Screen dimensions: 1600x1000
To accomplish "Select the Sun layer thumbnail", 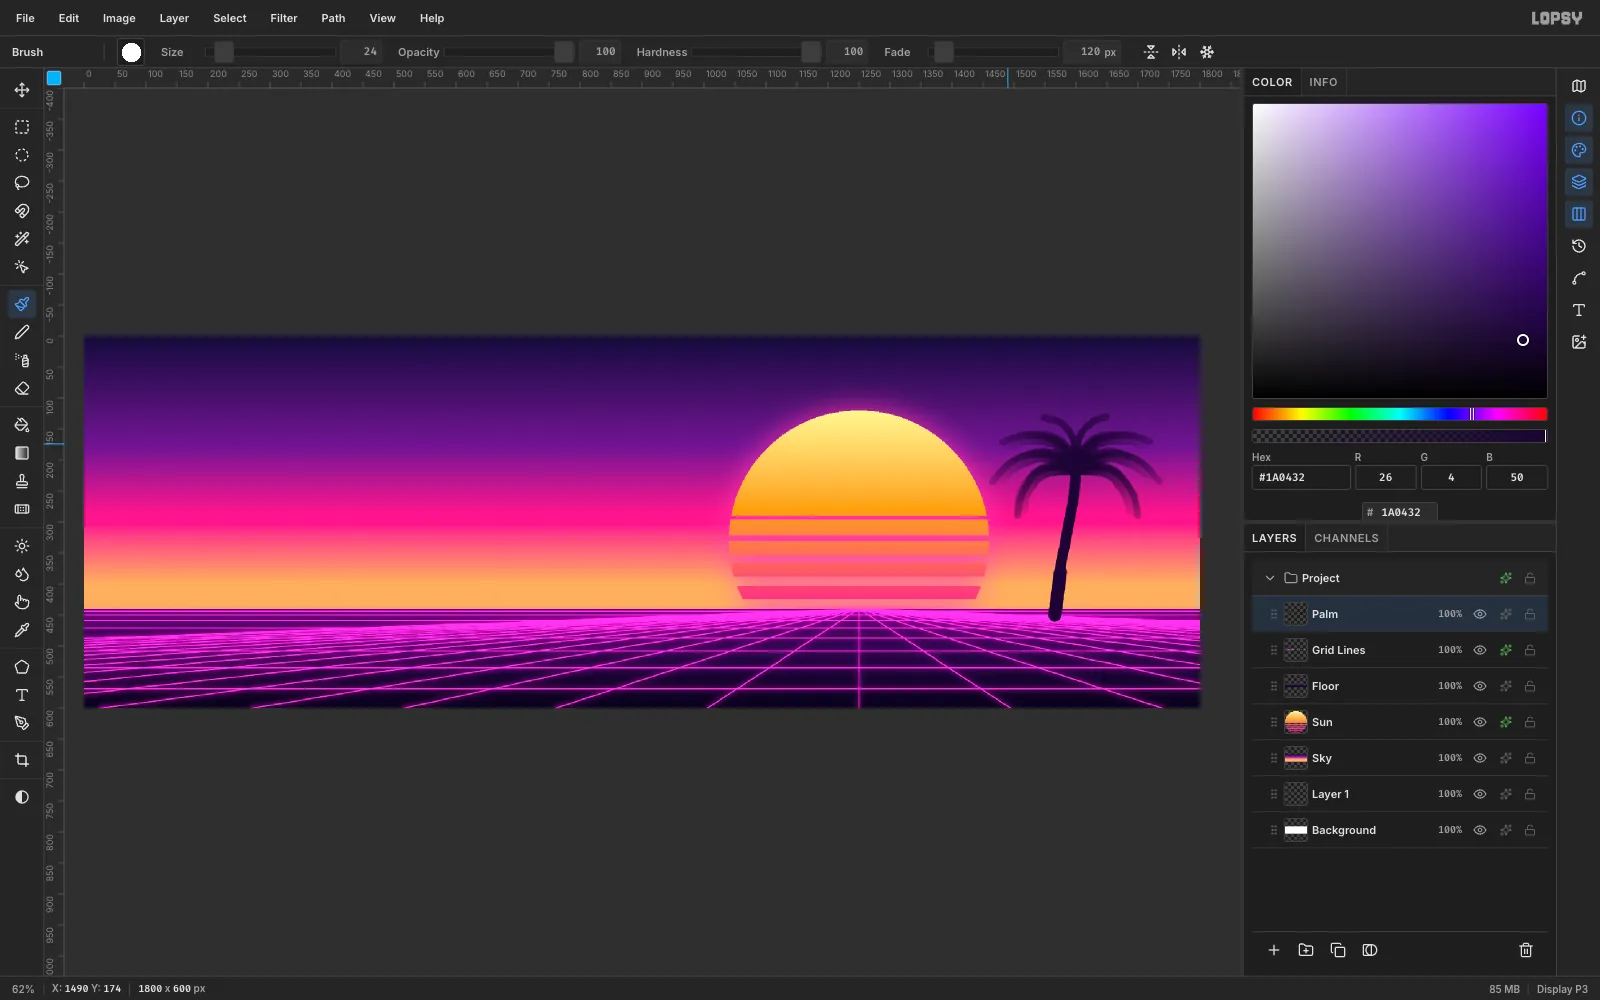I will click(1296, 722).
